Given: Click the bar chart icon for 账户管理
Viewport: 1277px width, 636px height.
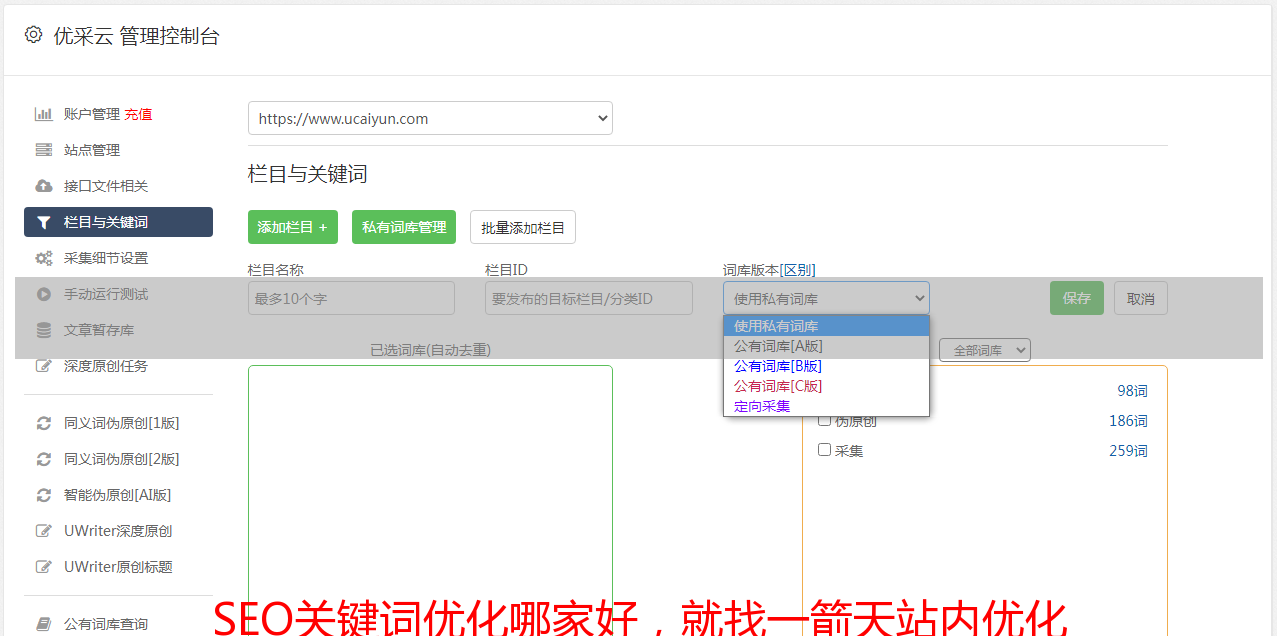Looking at the screenshot, I should (x=44, y=114).
